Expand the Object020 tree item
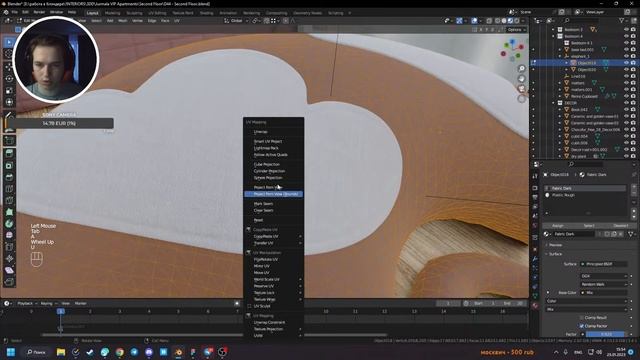This screenshot has height=360, width=640. pyautogui.click(x=567, y=69)
